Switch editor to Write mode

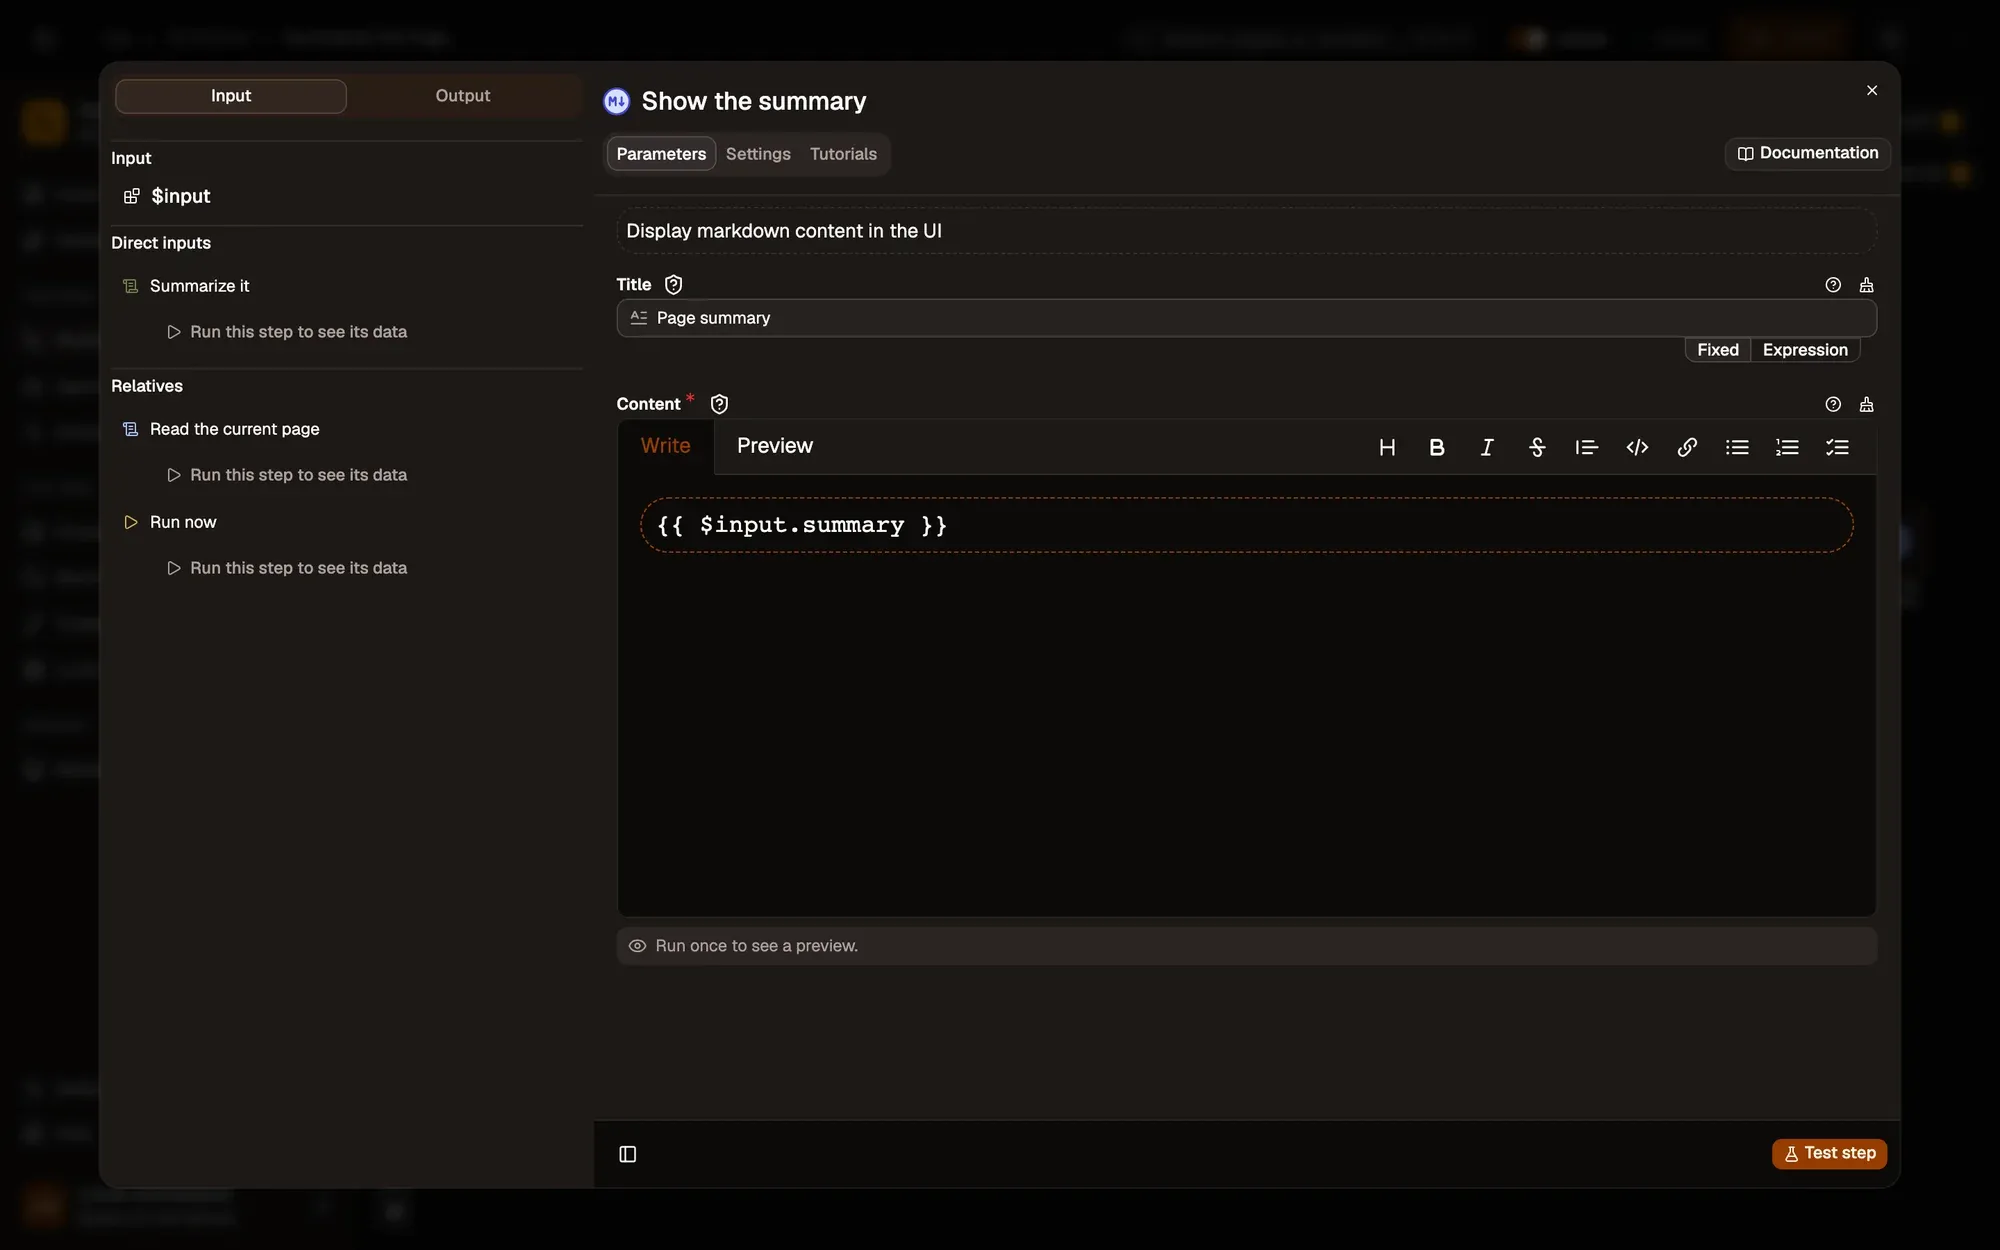(x=665, y=446)
